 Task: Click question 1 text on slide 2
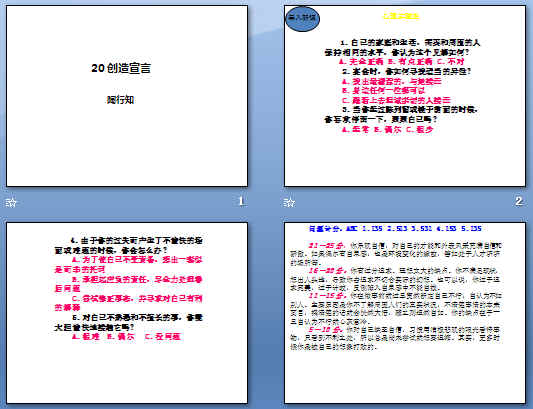tap(402, 48)
